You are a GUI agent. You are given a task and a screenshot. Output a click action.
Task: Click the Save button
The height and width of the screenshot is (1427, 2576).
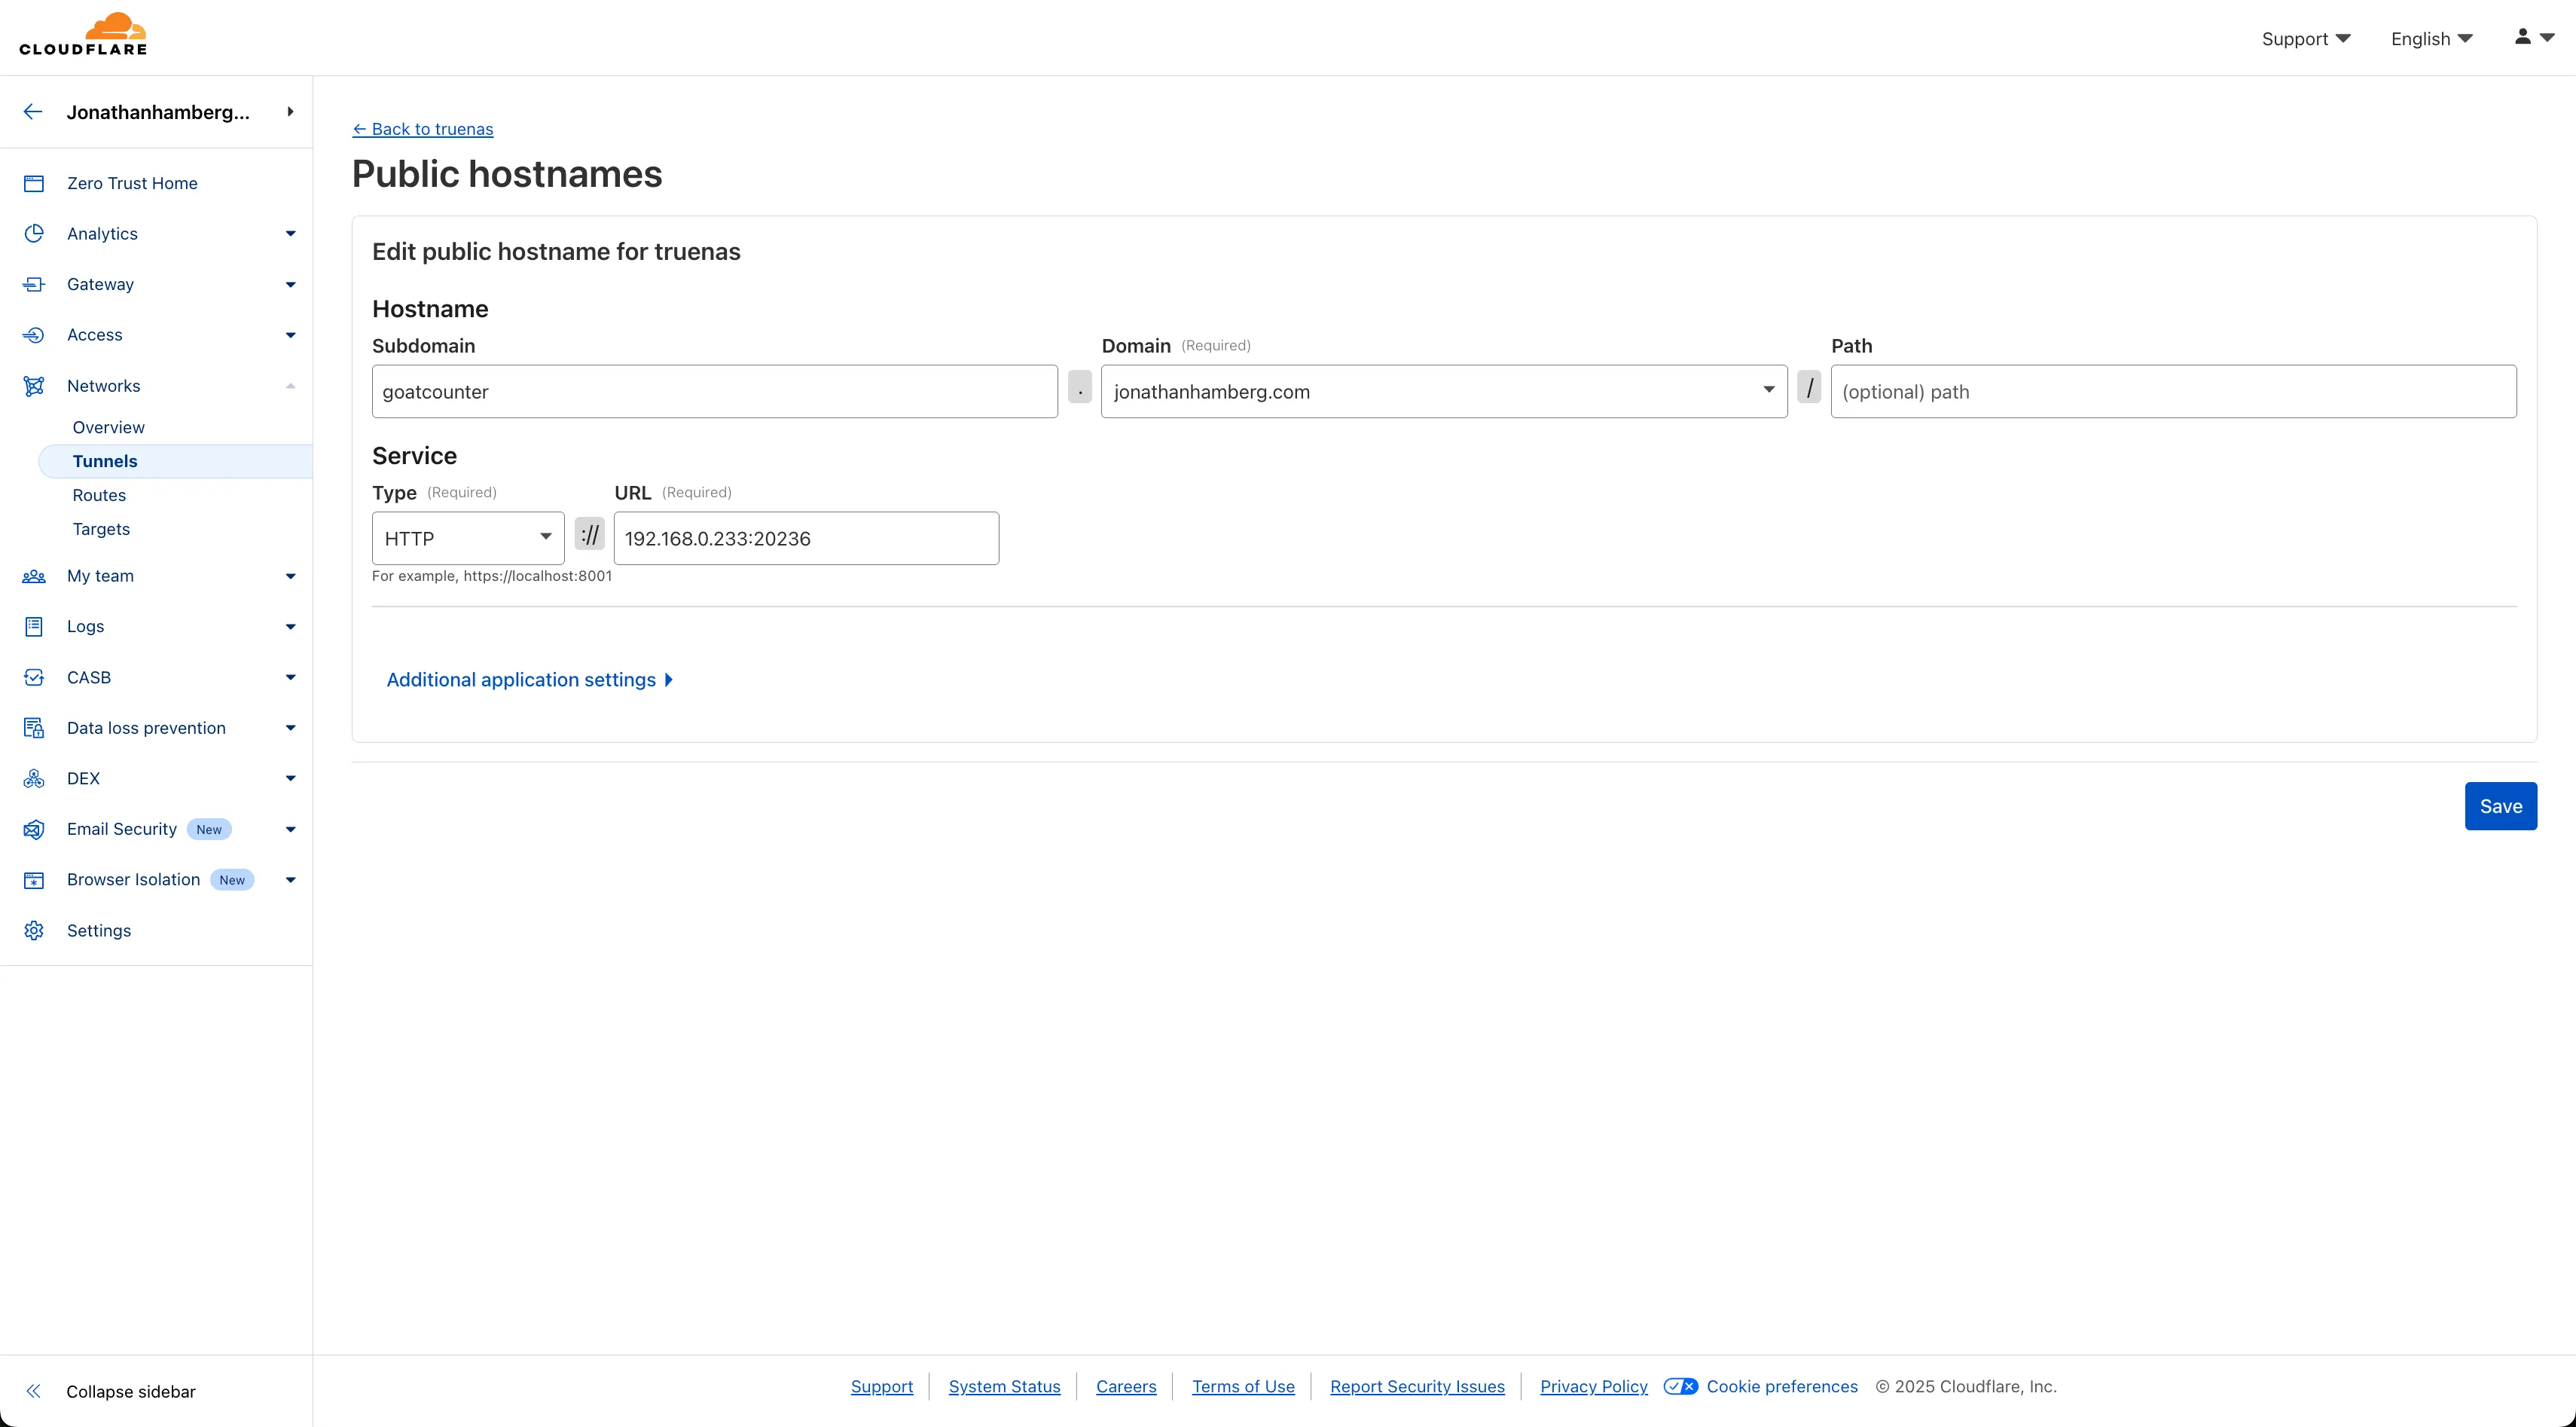pos(2500,806)
